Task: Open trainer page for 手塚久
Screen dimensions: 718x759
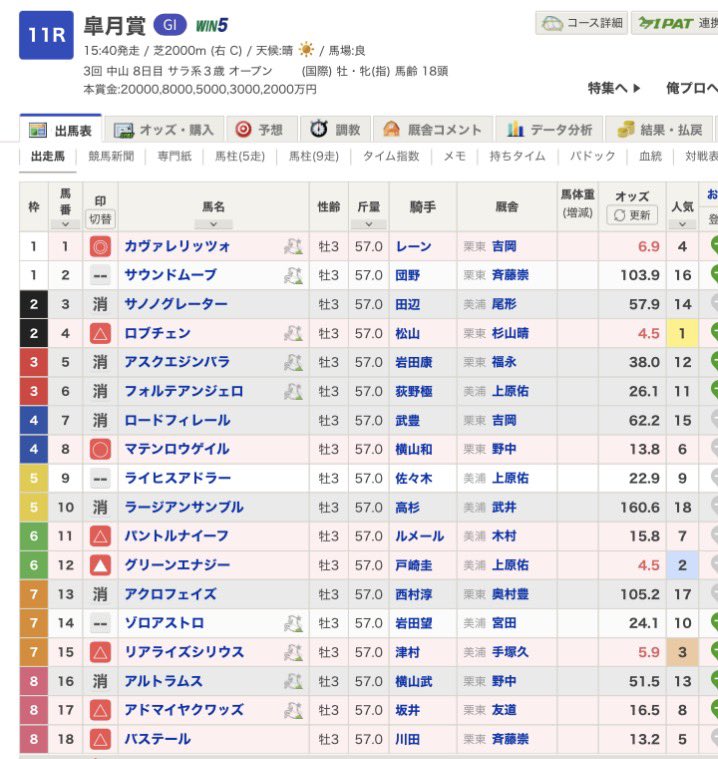Action: click(x=510, y=653)
